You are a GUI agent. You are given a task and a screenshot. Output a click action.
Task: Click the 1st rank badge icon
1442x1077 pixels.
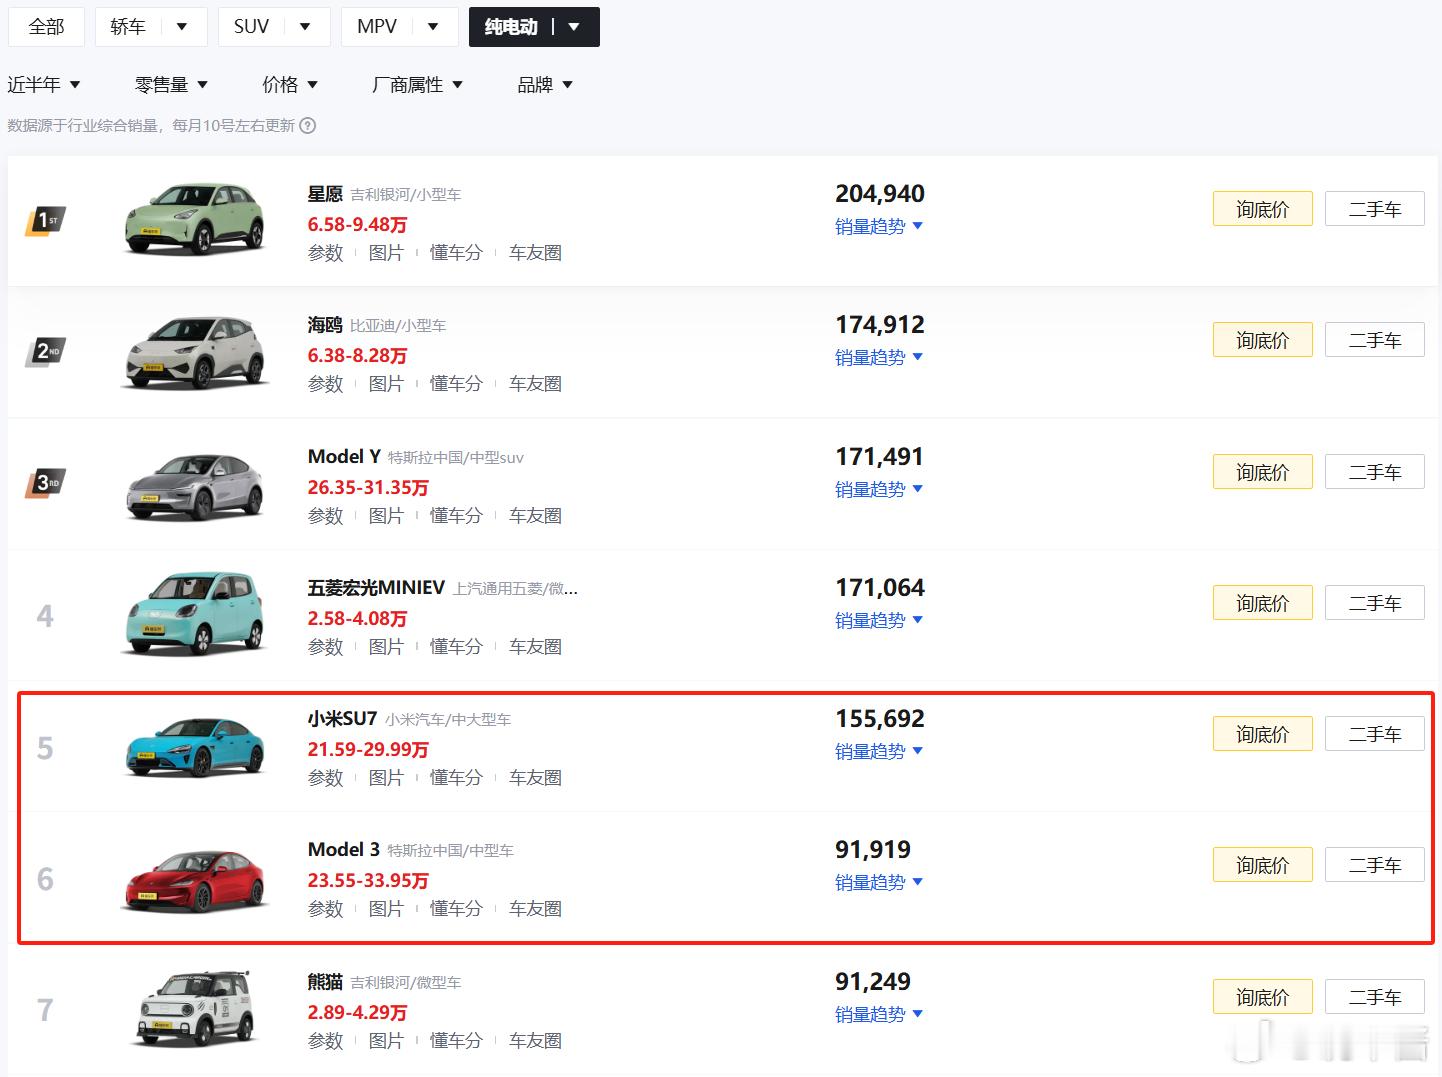[x=45, y=220]
